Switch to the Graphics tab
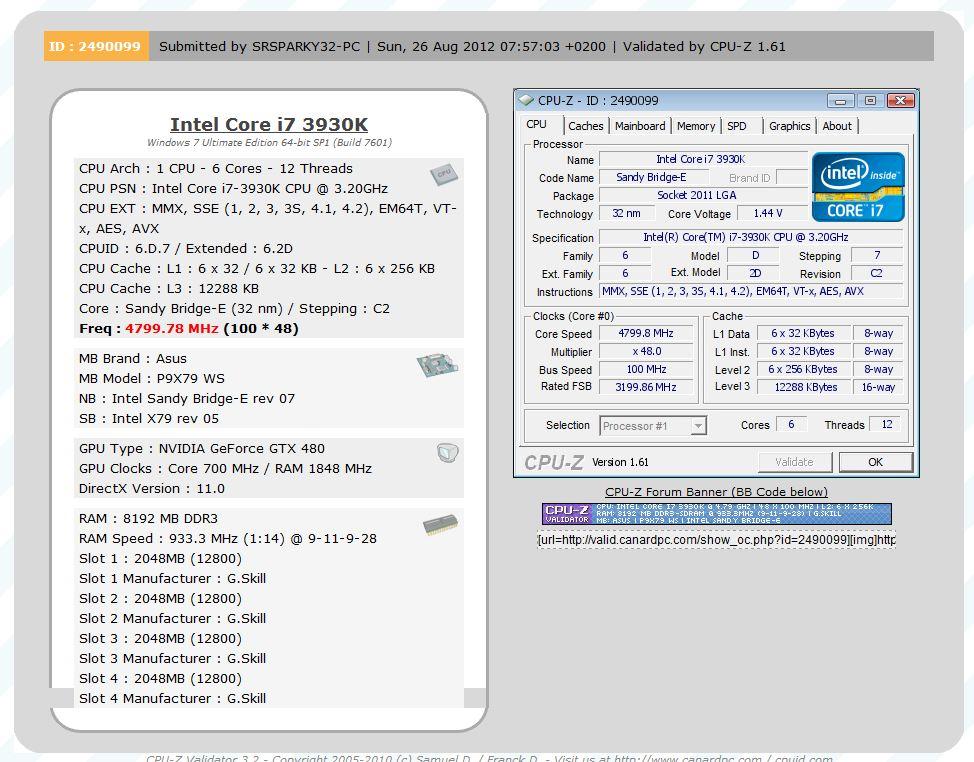Screen dimensions: 974x762 (789, 126)
